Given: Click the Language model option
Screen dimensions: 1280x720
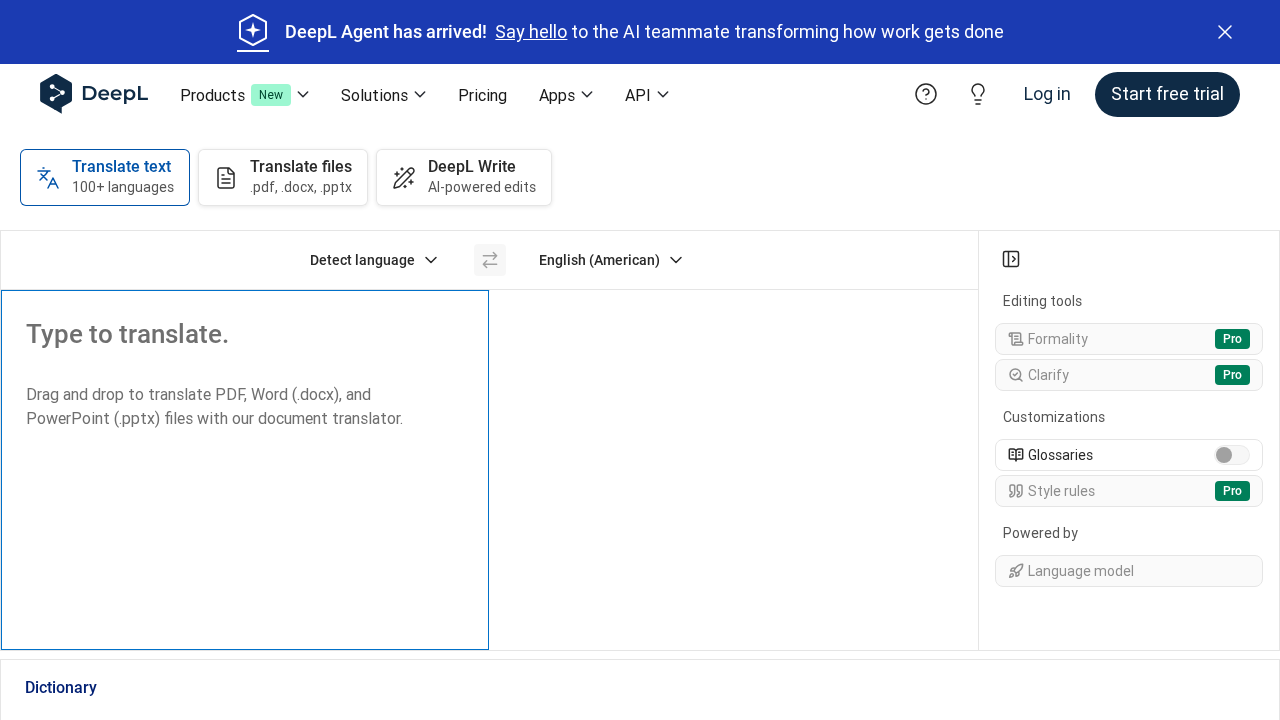Looking at the screenshot, I should click(1128, 571).
